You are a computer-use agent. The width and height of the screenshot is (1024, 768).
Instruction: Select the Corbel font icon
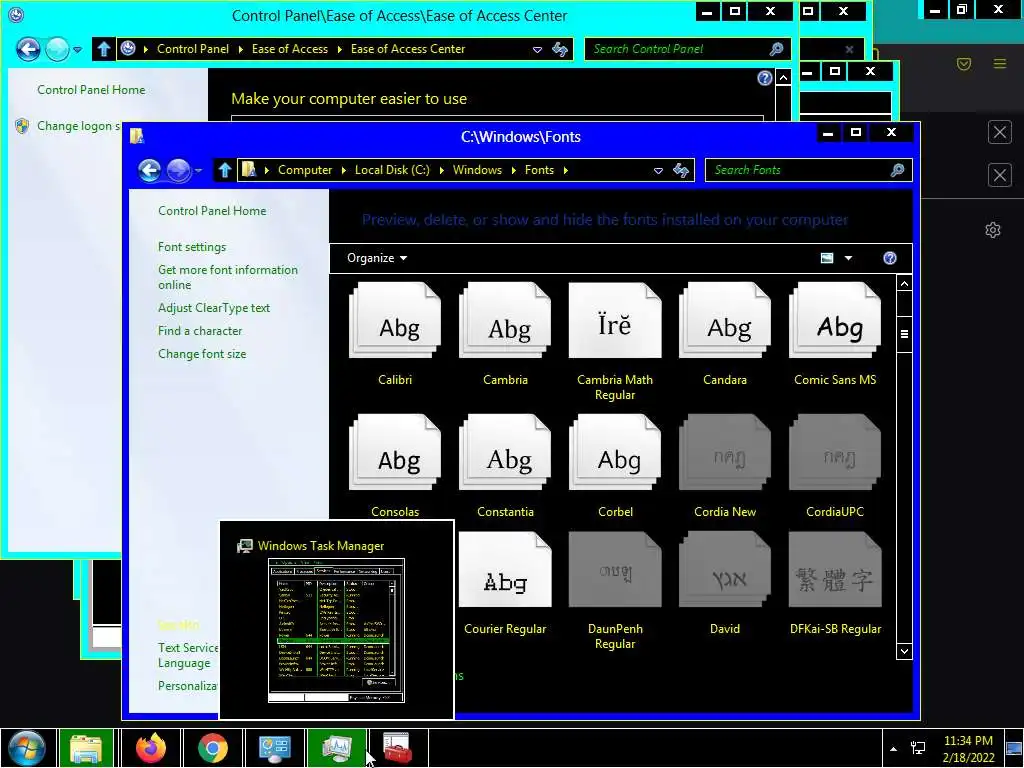(x=615, y=452)
